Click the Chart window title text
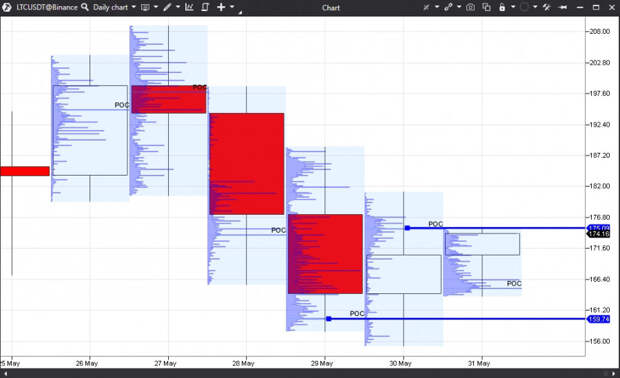620x378 pixels. (331, 8)
